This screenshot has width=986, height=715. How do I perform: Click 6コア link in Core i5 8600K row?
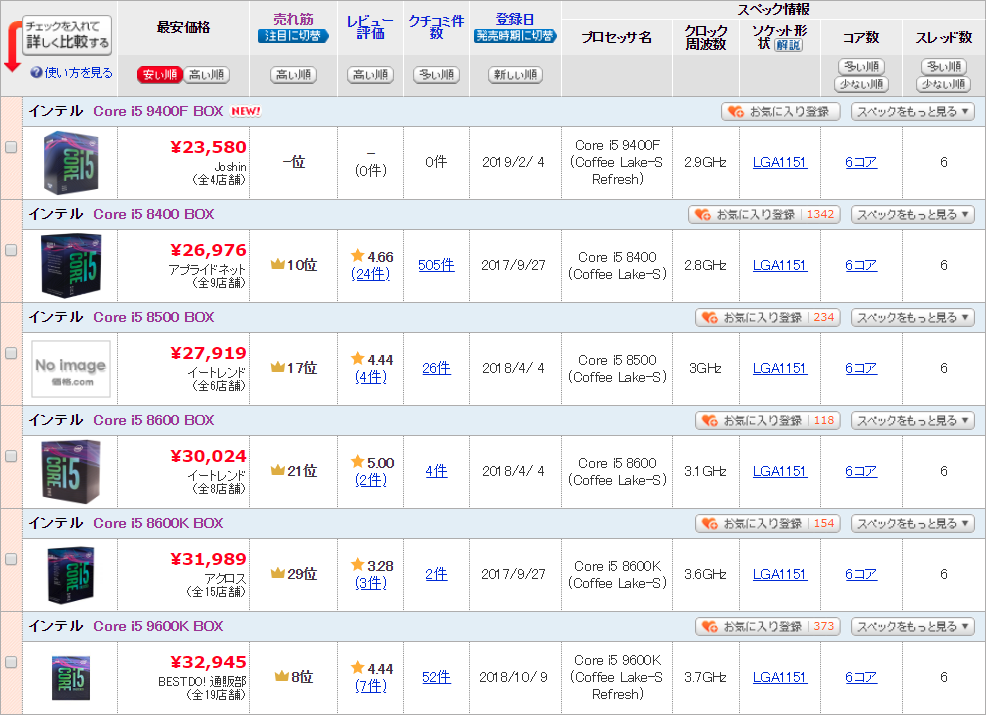coord(861,574)
